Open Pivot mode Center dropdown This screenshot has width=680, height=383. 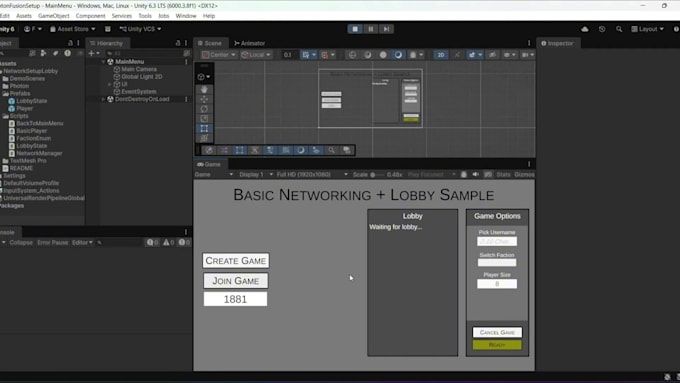[219, 55]
